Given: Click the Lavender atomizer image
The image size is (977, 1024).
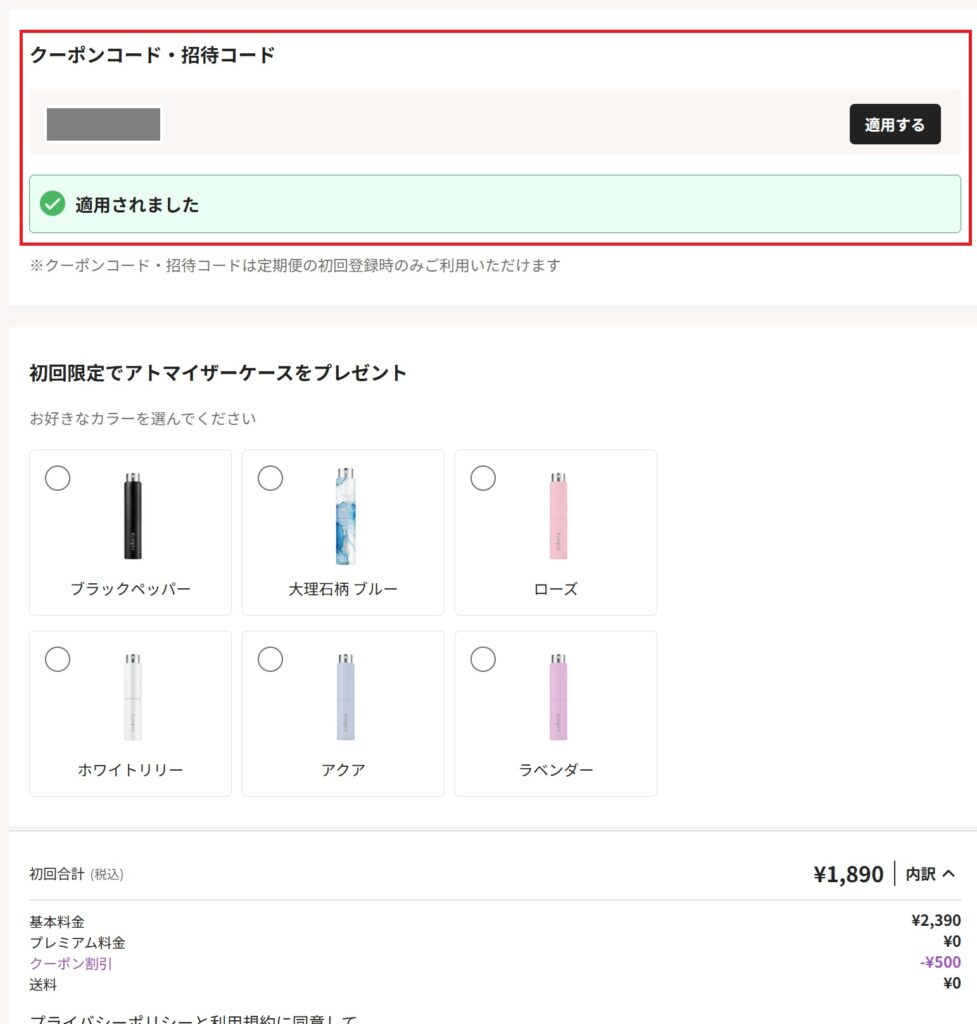Looking at the screenshot, I should tap(558, 697).
